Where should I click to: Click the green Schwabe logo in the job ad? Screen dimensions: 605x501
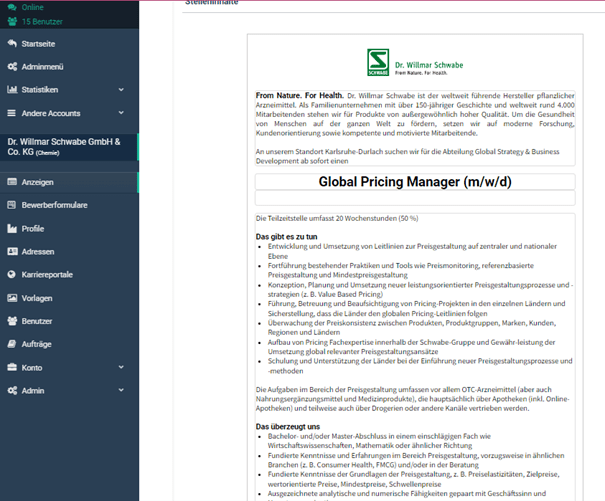click(x=378, y=63)
